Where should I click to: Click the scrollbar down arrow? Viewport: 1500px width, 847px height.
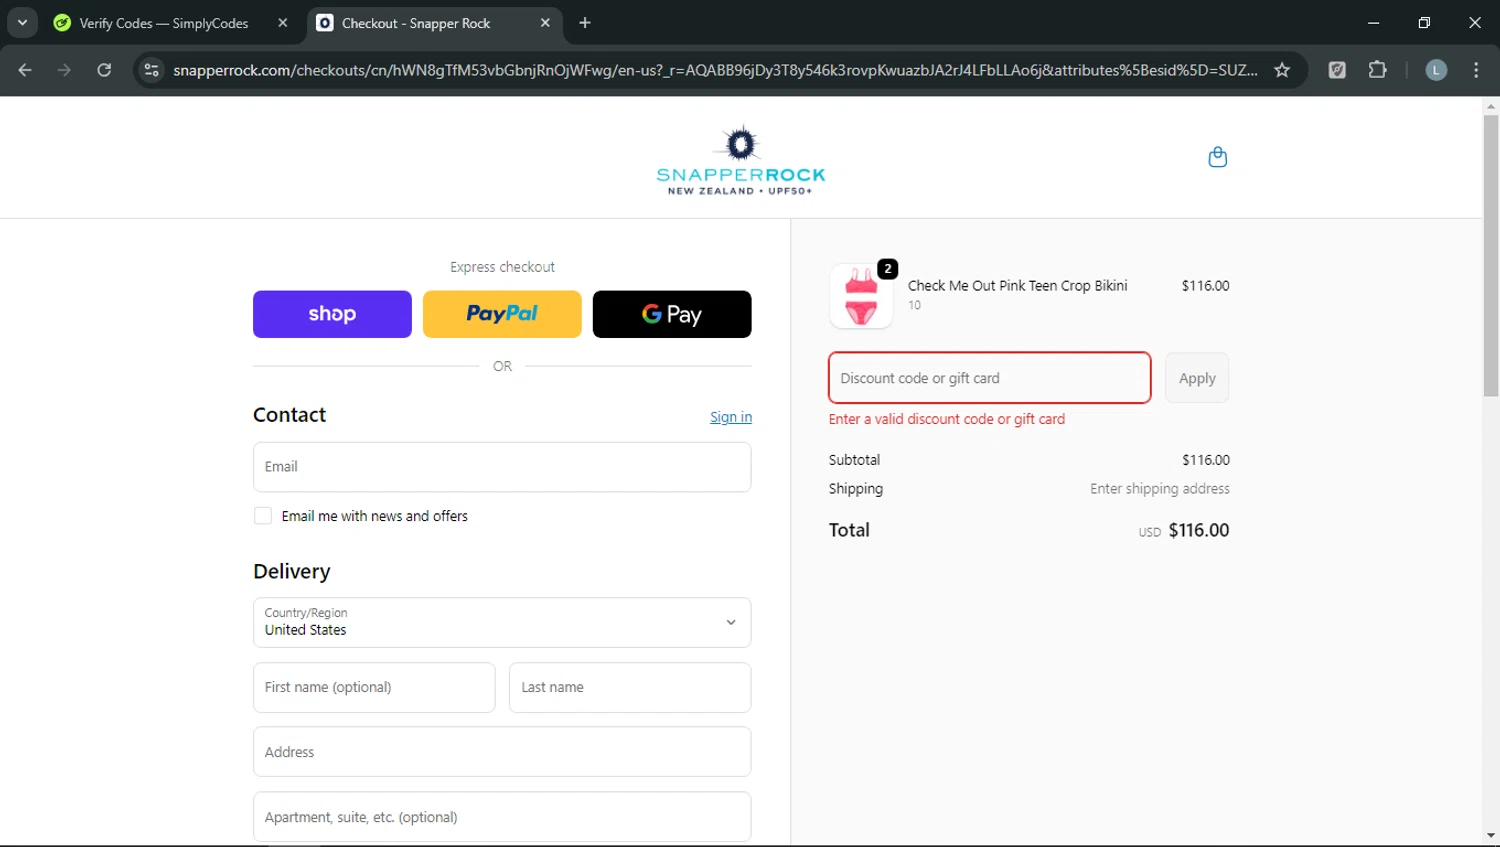[x=1491, y=836]
